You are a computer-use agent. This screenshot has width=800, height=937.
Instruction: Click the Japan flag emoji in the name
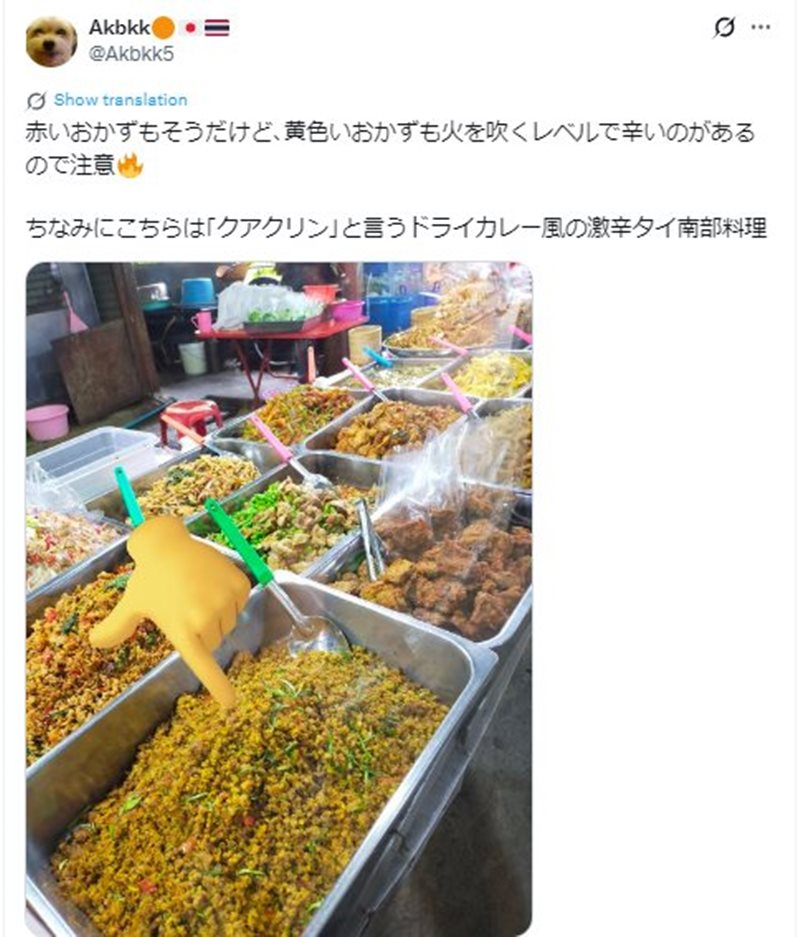click(x=191, y=28)
